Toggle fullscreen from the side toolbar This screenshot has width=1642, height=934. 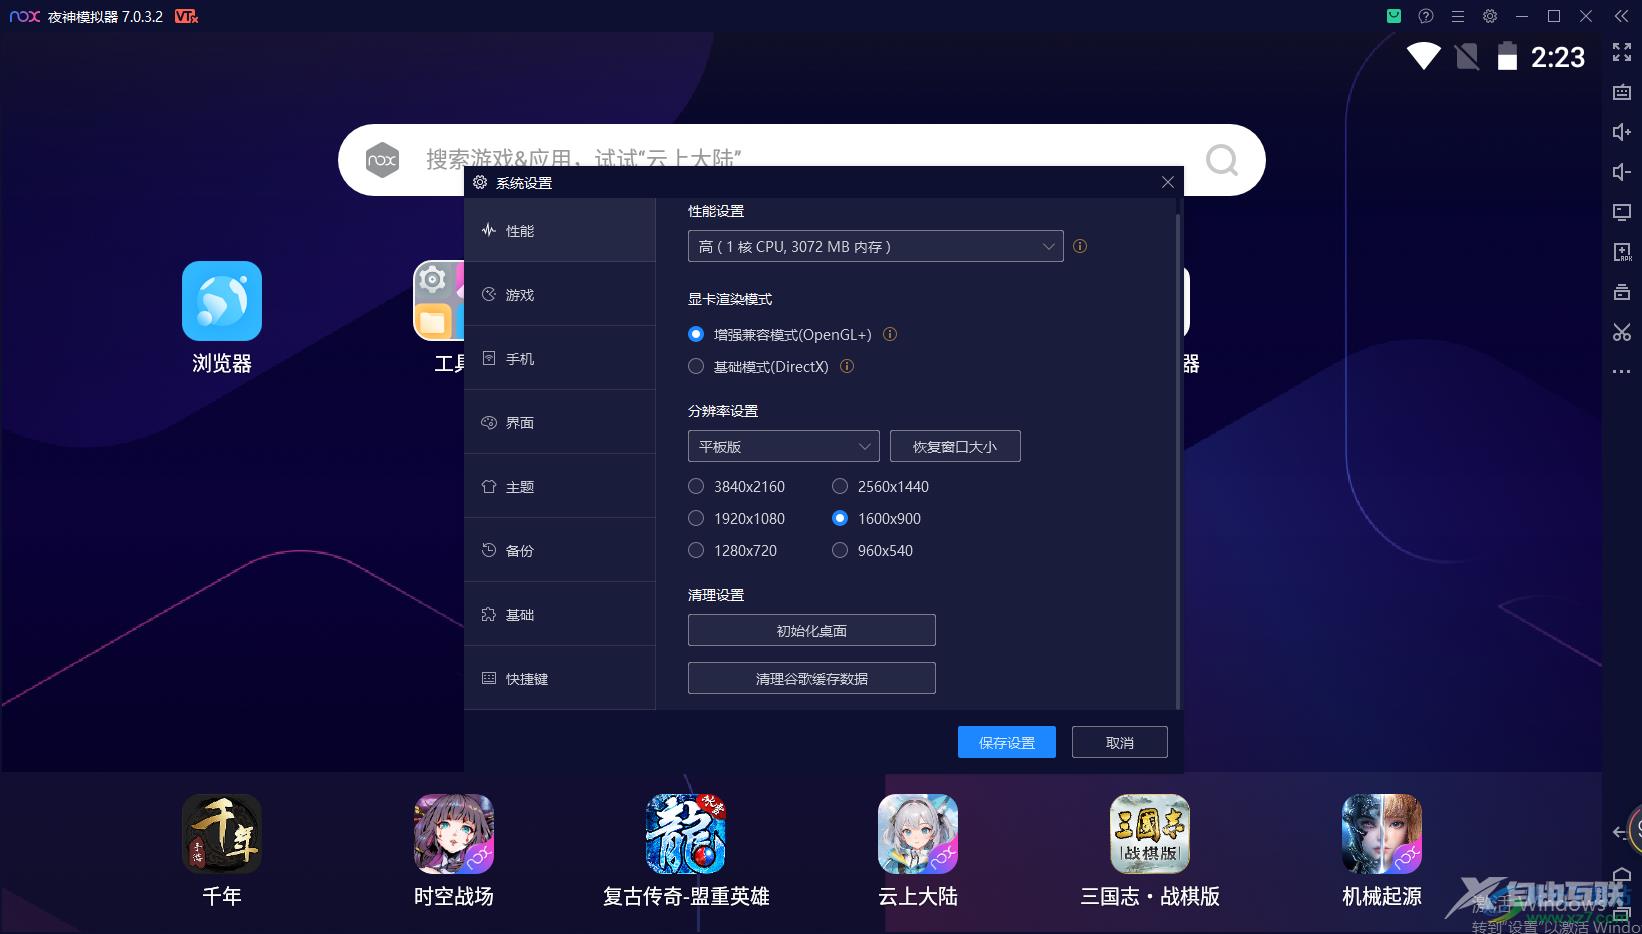[x=1622, y=52]
